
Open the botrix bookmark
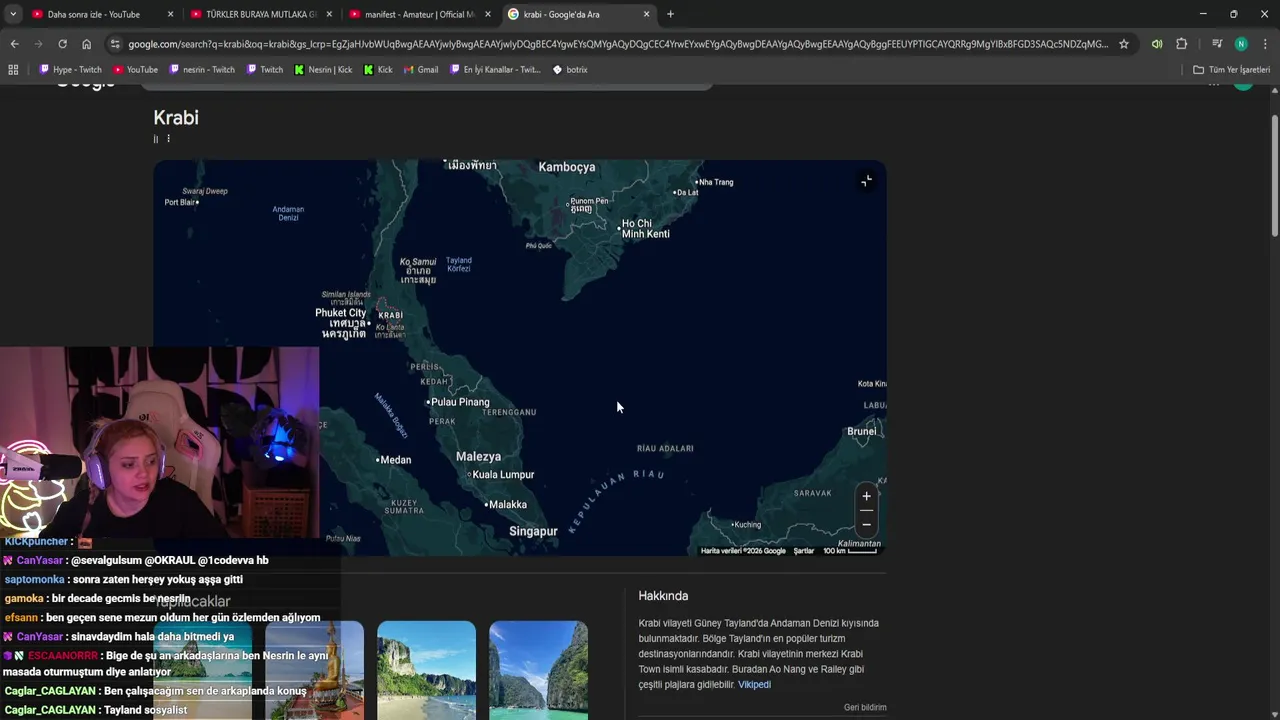[570, 70]
